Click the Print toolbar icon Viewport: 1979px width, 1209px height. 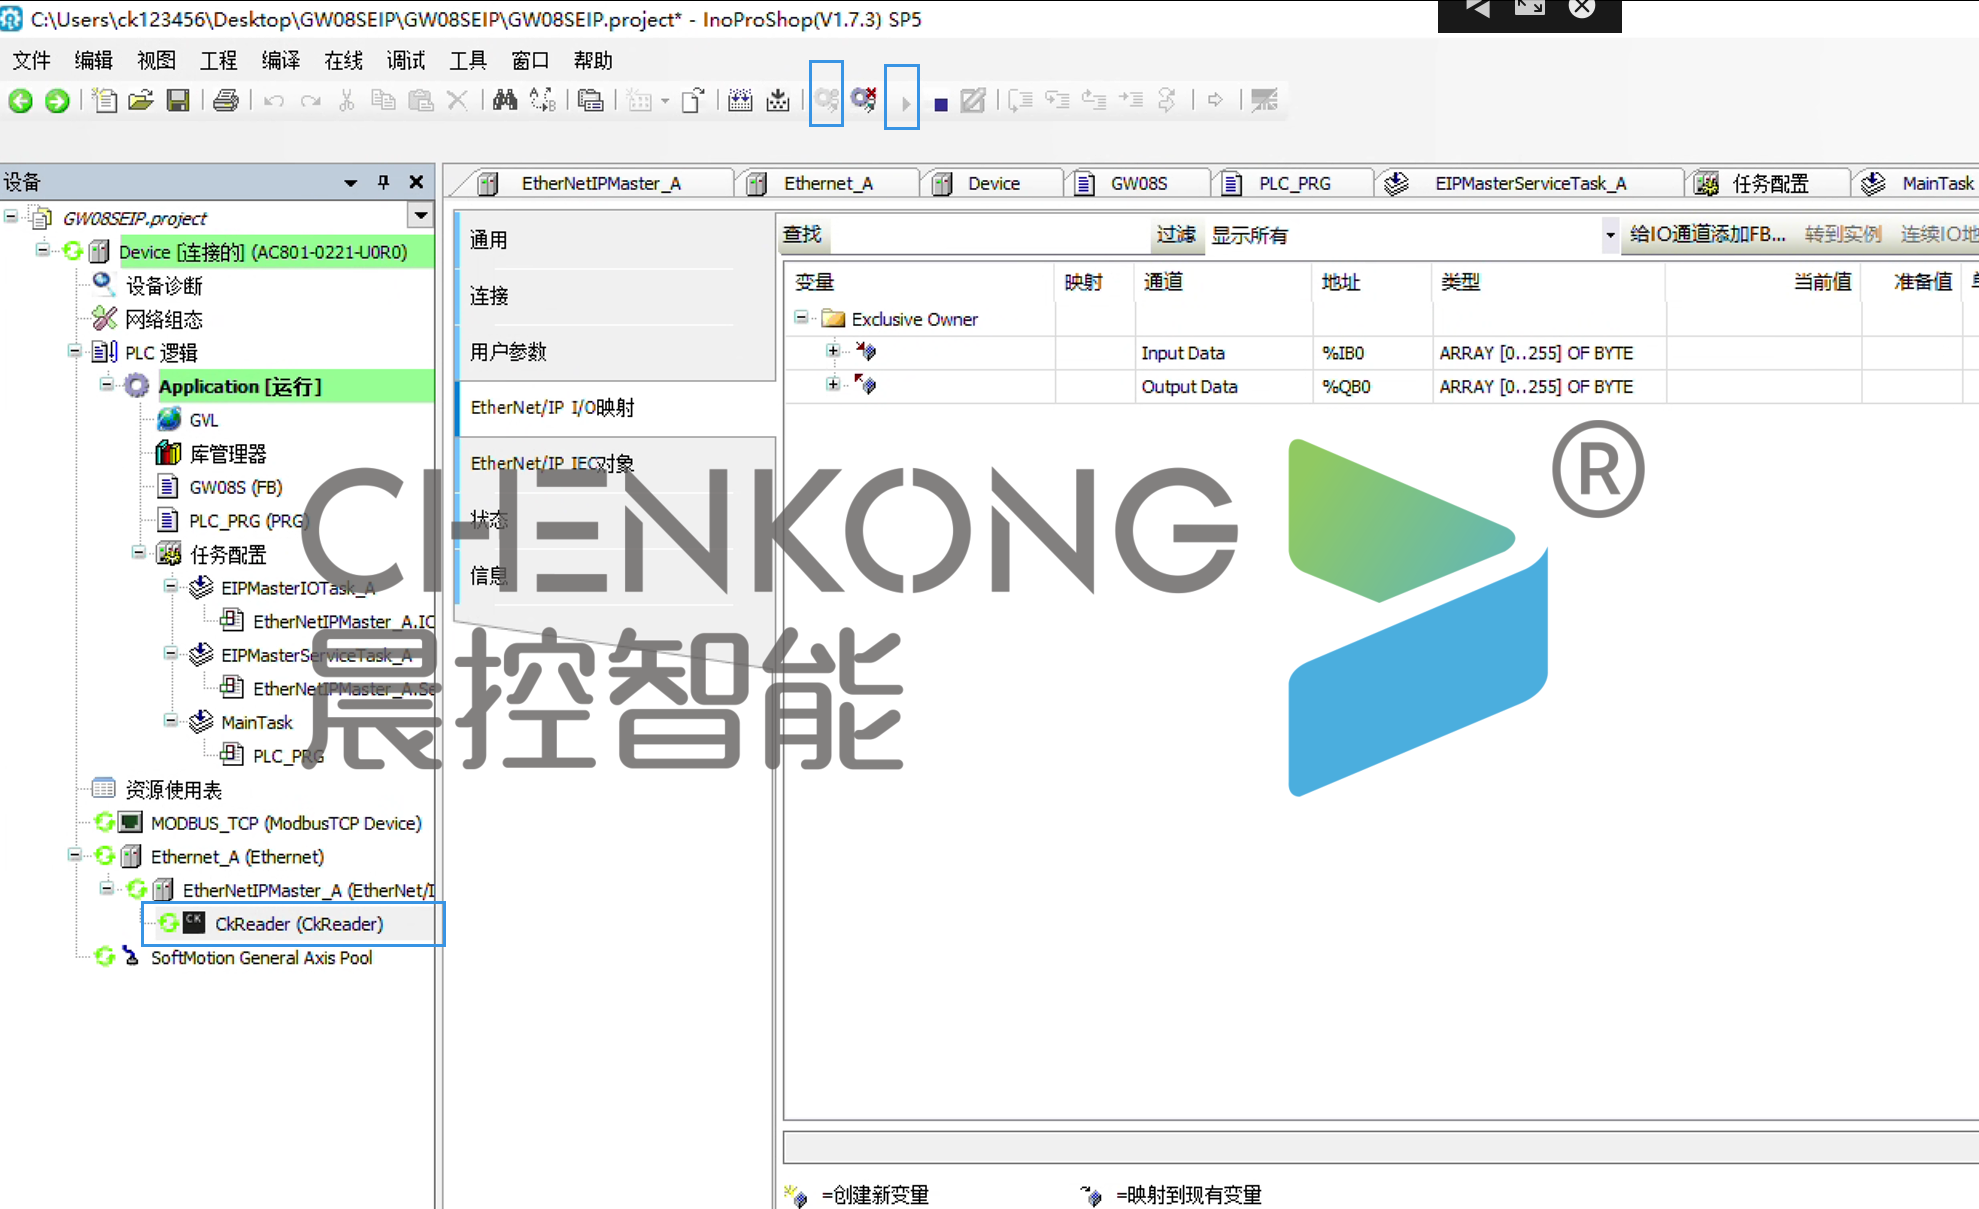(226, 100)
